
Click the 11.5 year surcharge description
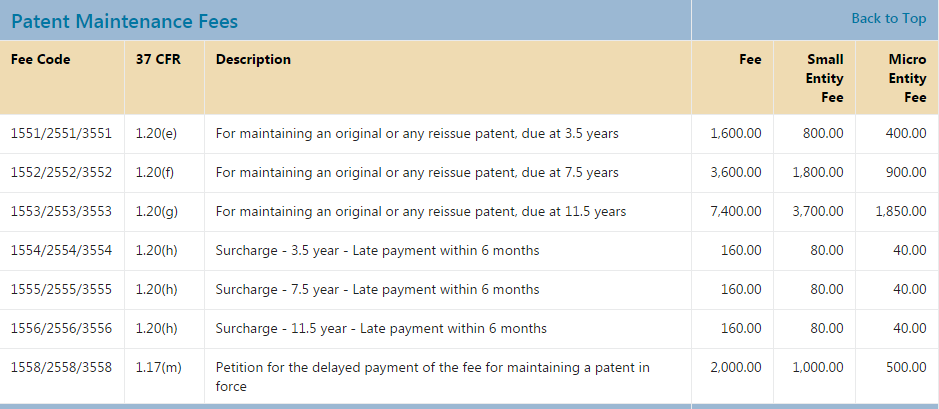(381, 328)
